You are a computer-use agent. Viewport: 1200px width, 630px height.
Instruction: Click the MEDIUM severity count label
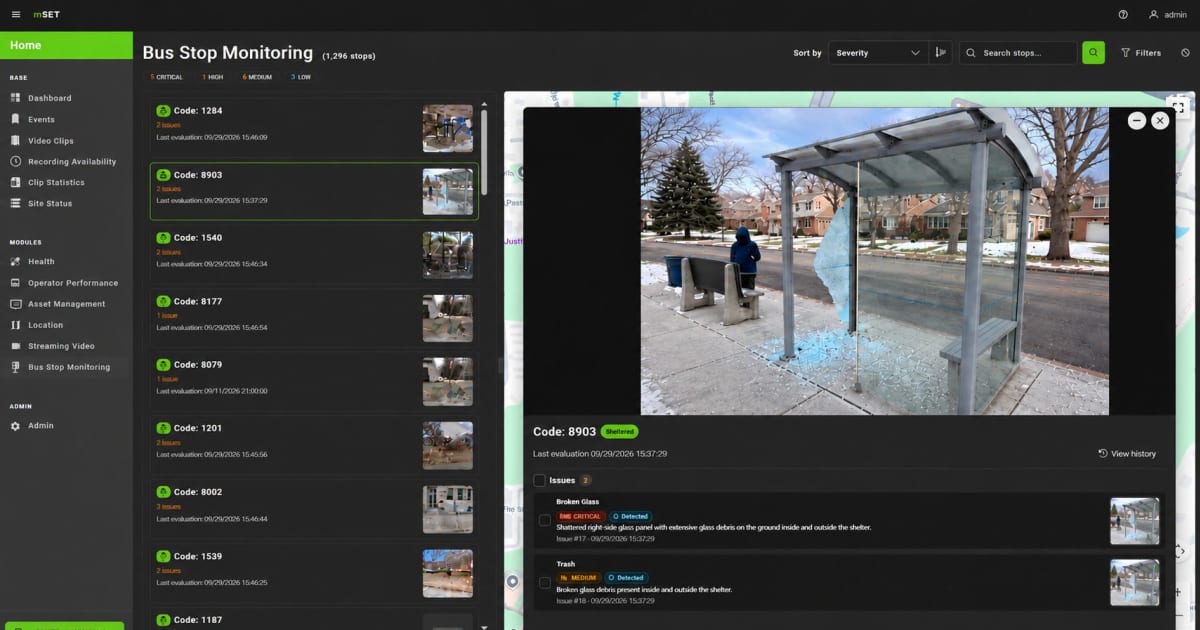(258, 77)
